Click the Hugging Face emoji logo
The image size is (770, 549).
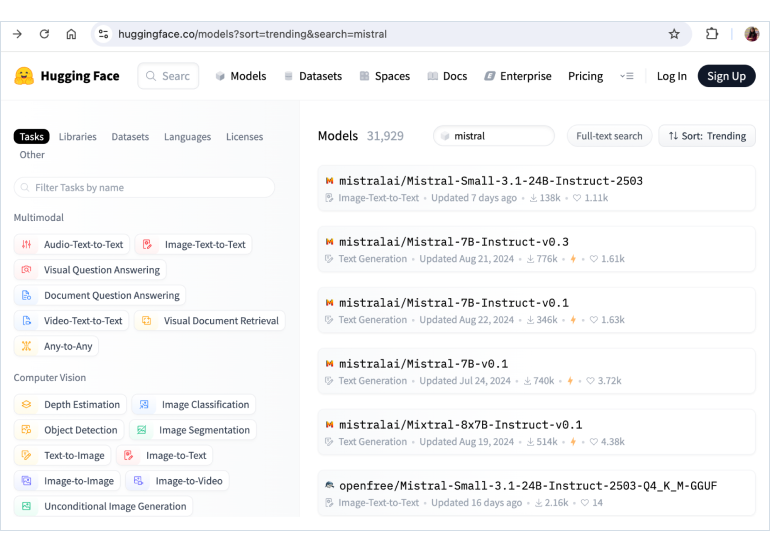[24, 76]
